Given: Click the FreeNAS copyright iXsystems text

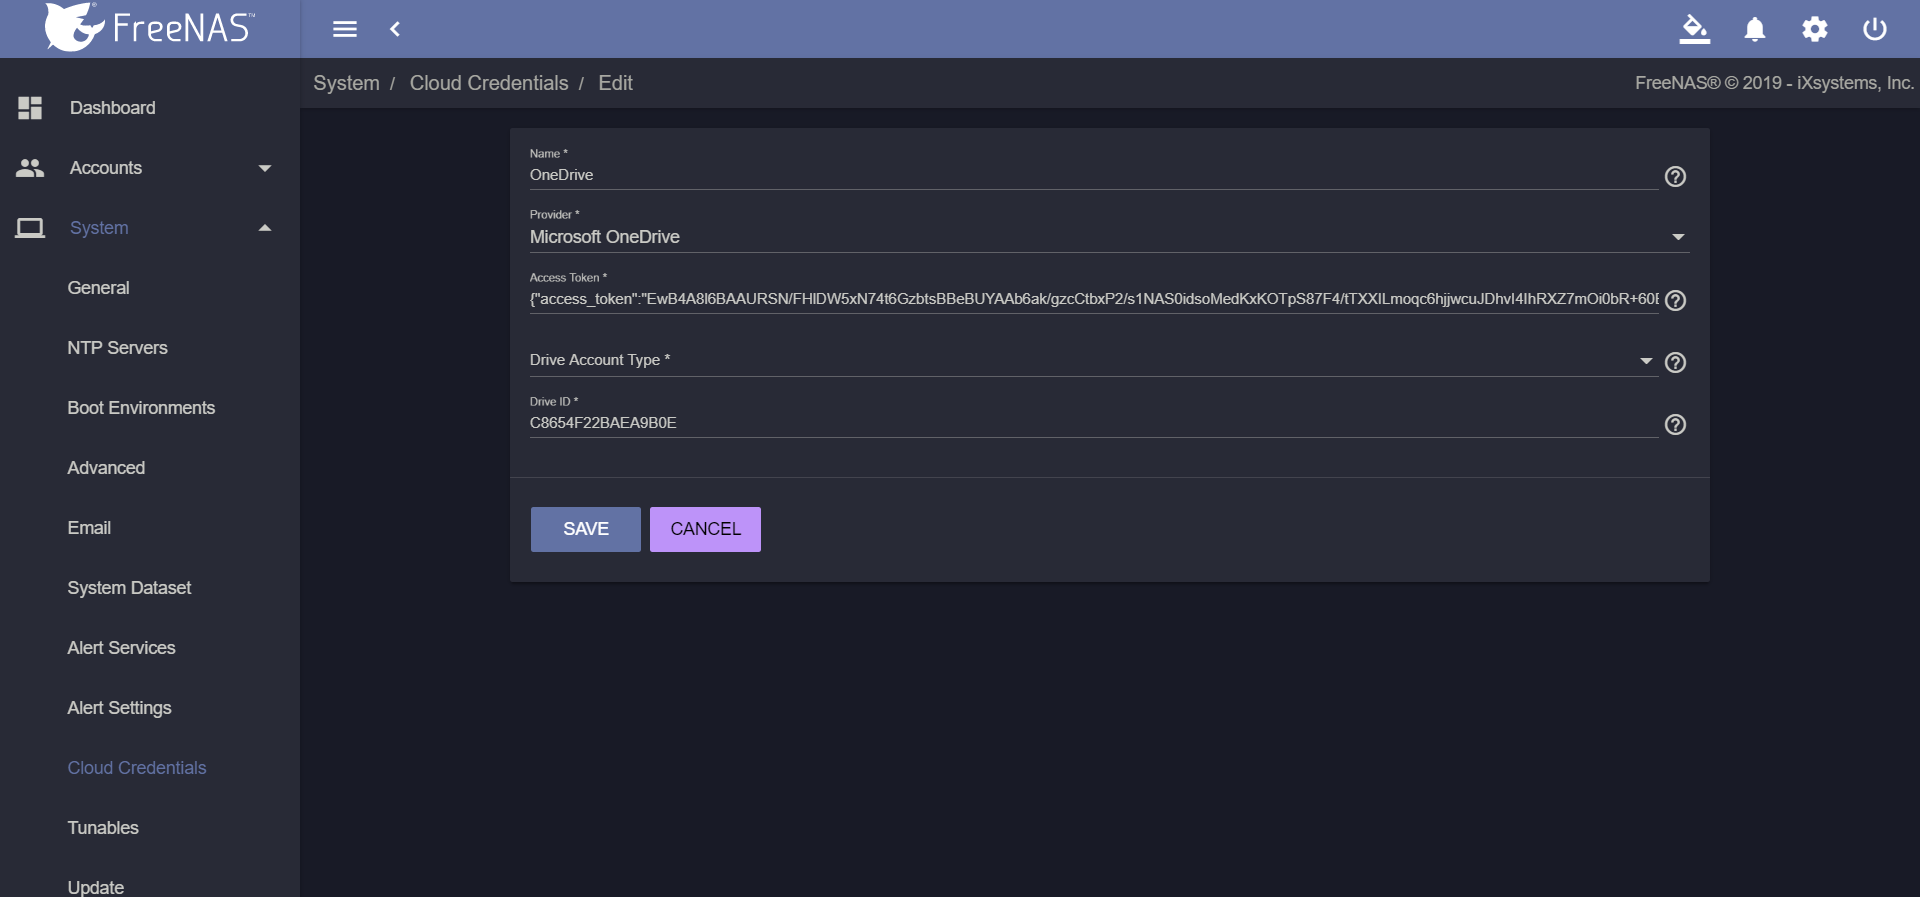Looking at the screenshot, I should click(1774, 83).
